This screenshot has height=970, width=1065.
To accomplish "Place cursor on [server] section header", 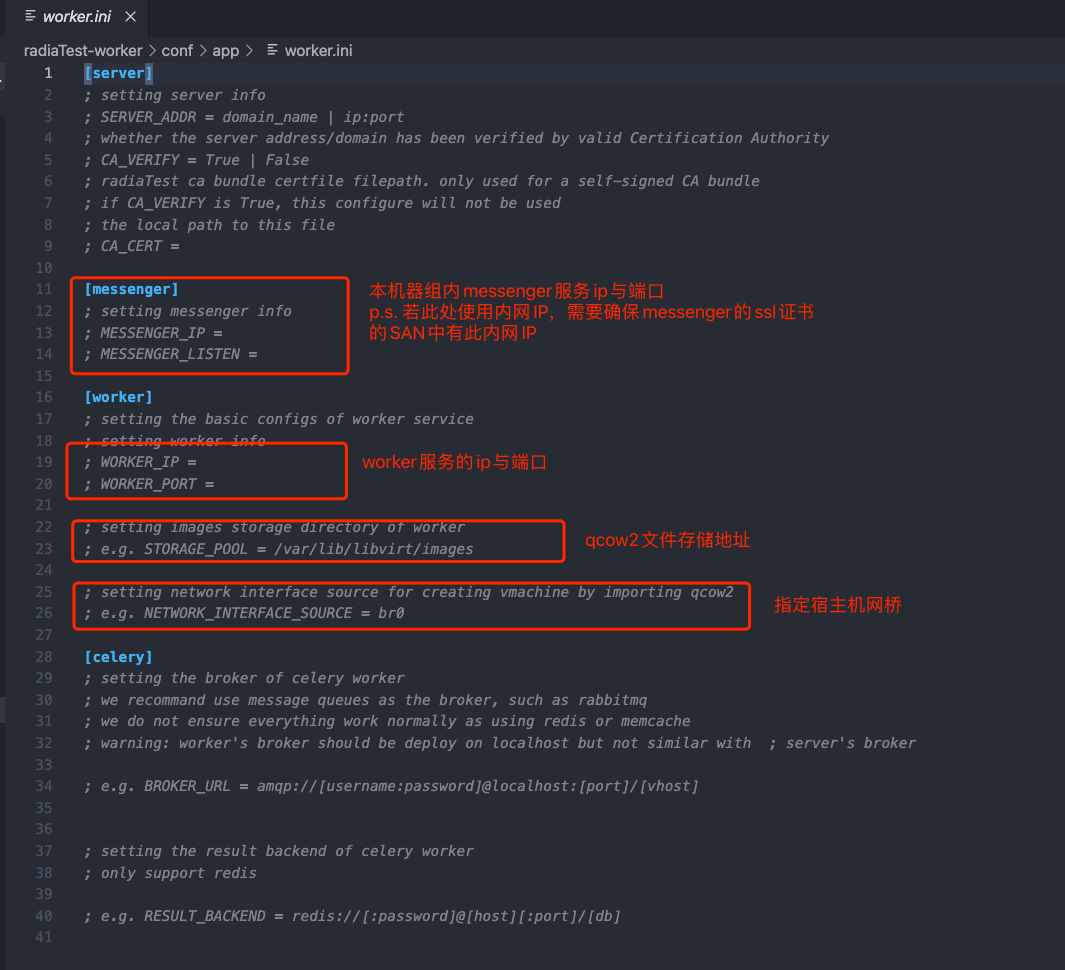I will (x=118, y=73).
